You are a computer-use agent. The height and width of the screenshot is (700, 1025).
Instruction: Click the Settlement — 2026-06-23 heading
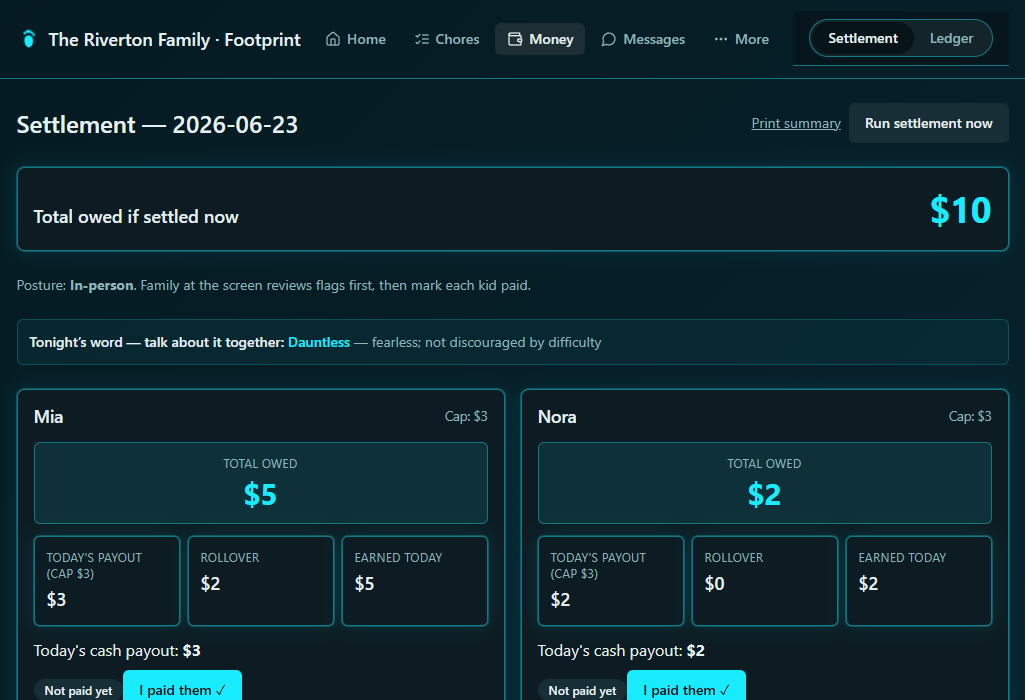point(157,125)
